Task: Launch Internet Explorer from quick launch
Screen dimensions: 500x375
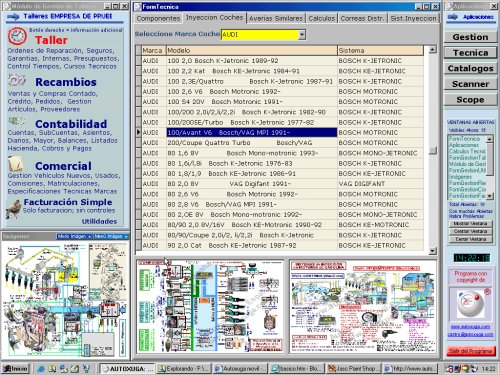Action: pyautogui.click(x=41, y=368)
